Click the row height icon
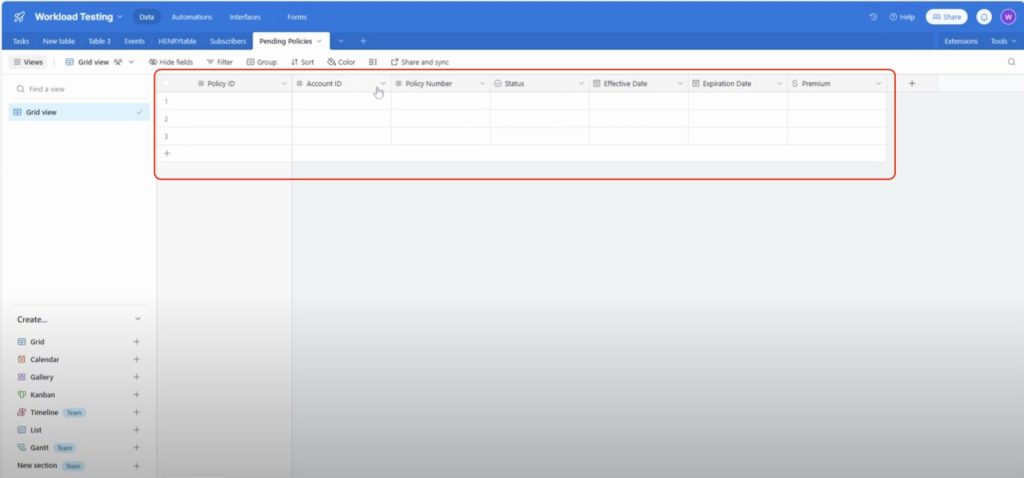 point(372,62)
